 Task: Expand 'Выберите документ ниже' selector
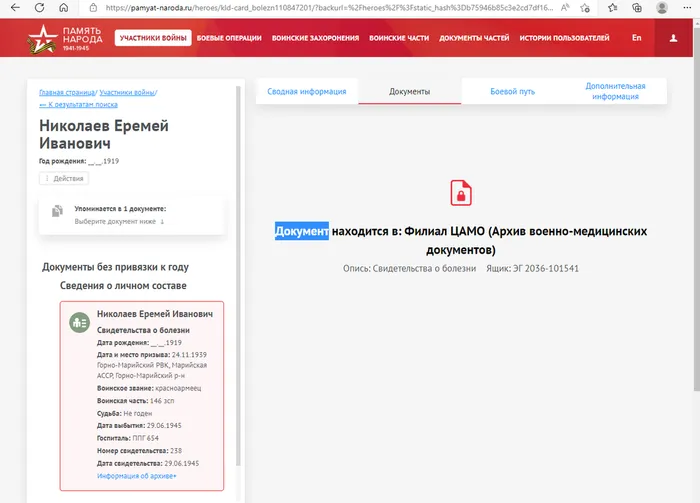pos(120,221)
